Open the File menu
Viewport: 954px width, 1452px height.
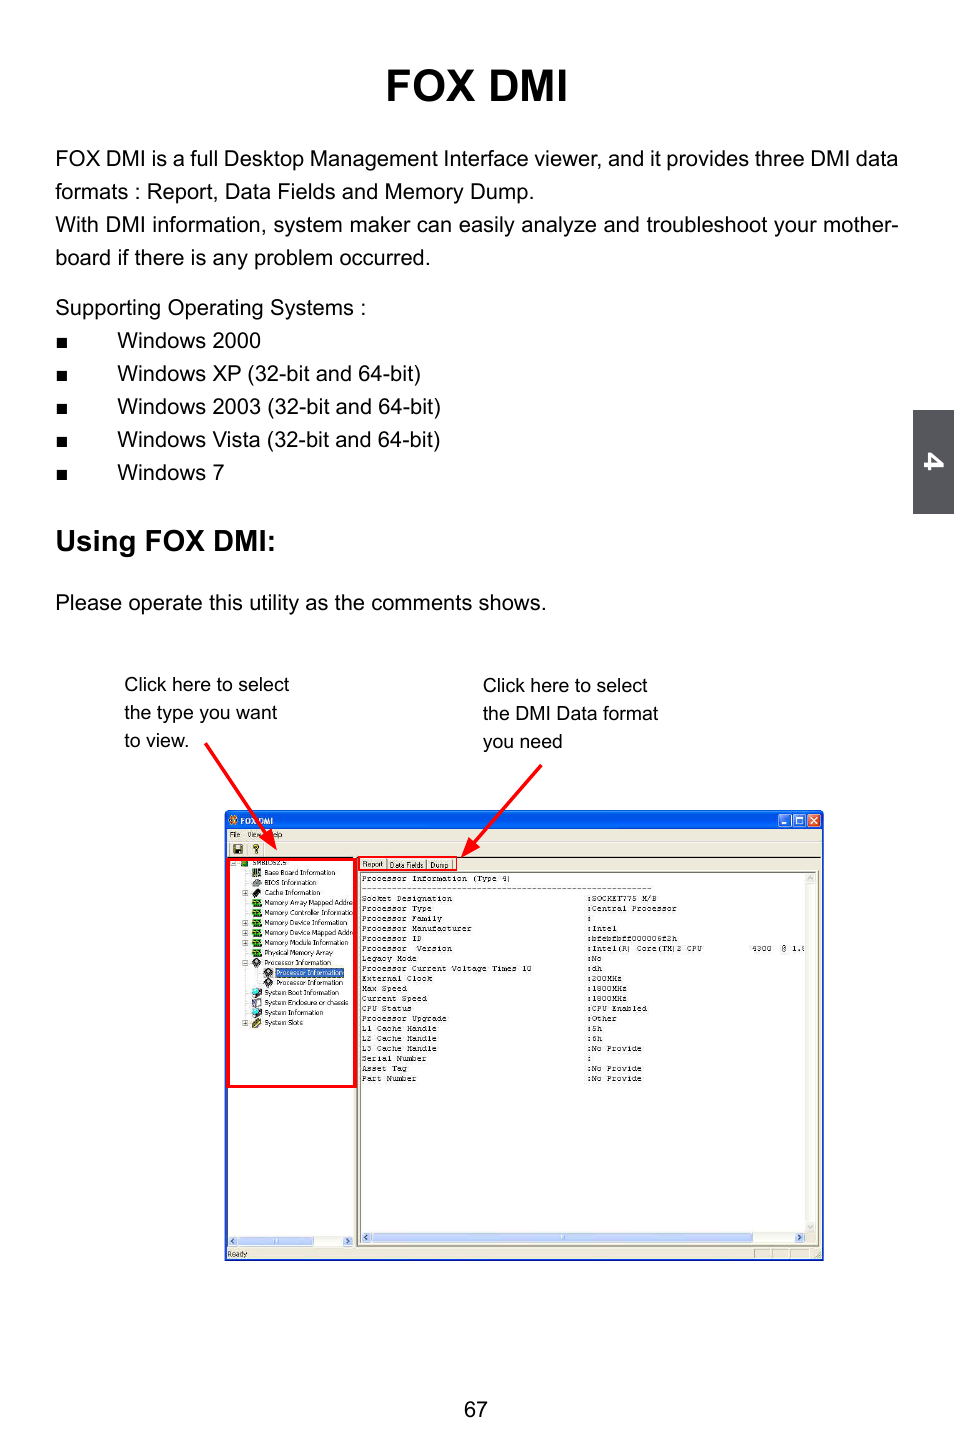235,834
